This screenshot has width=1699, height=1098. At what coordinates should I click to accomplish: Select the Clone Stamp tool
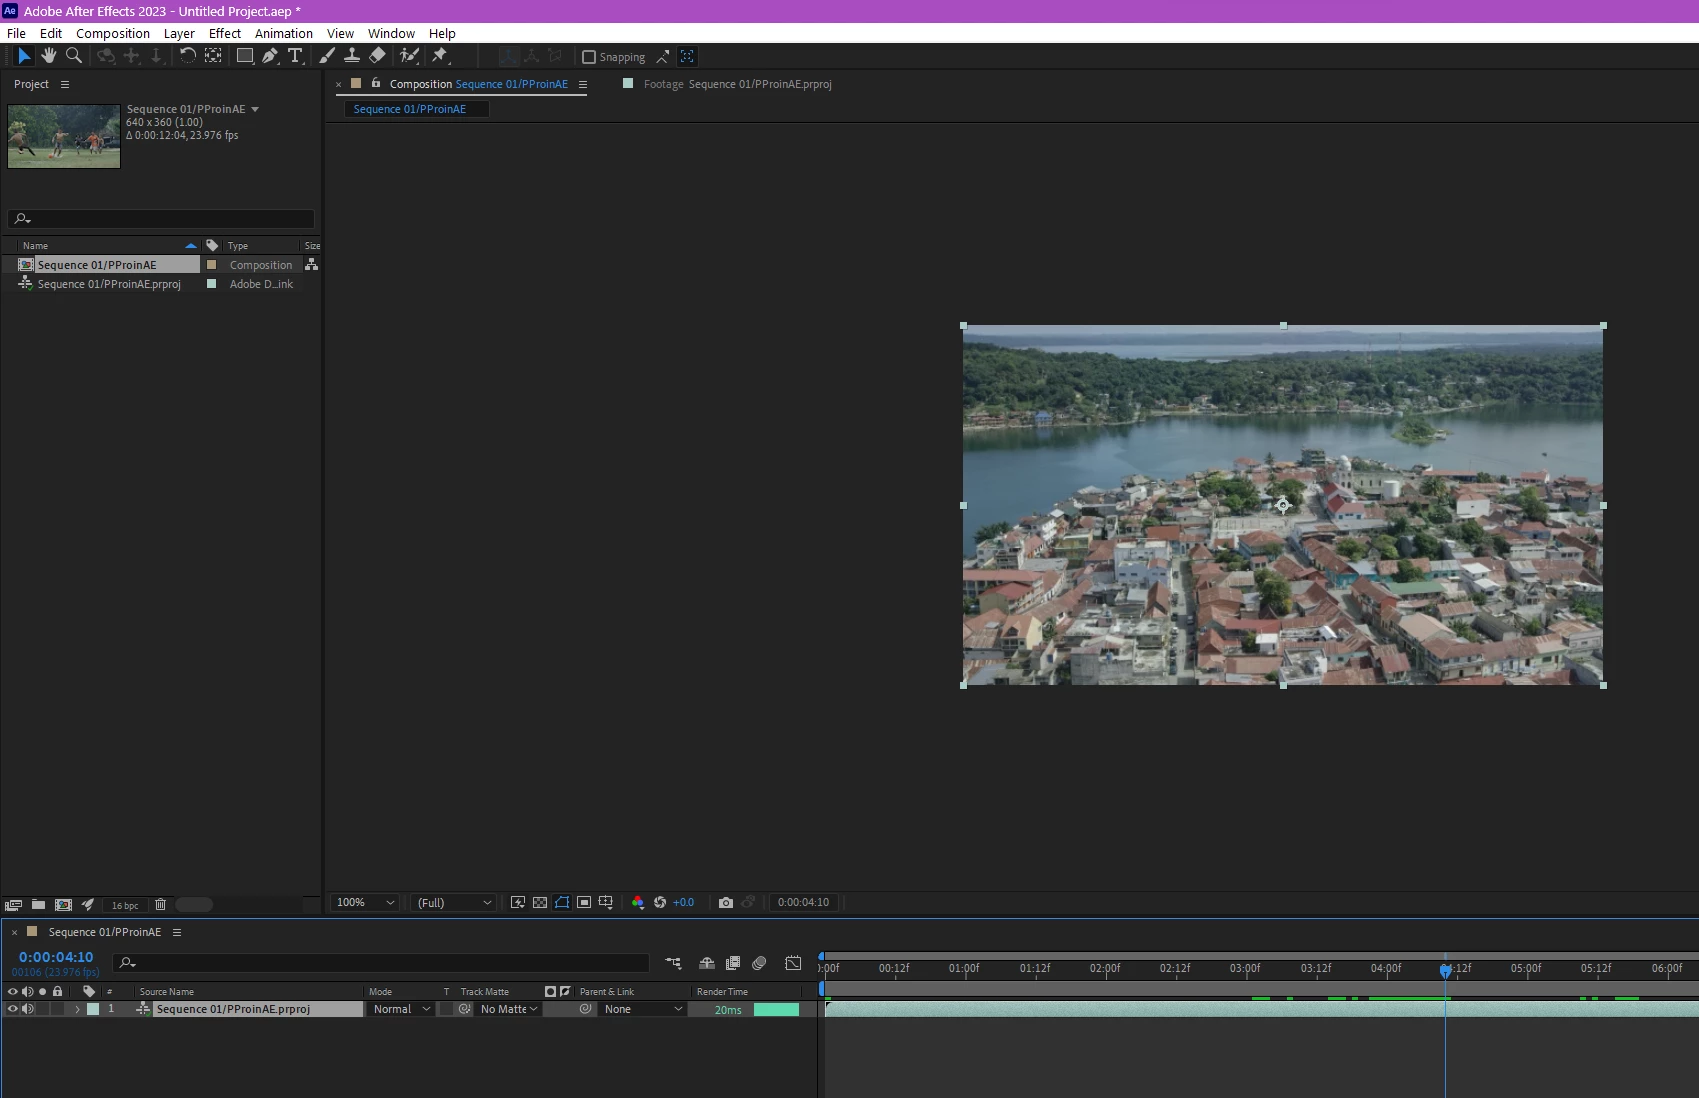(352, 56)
